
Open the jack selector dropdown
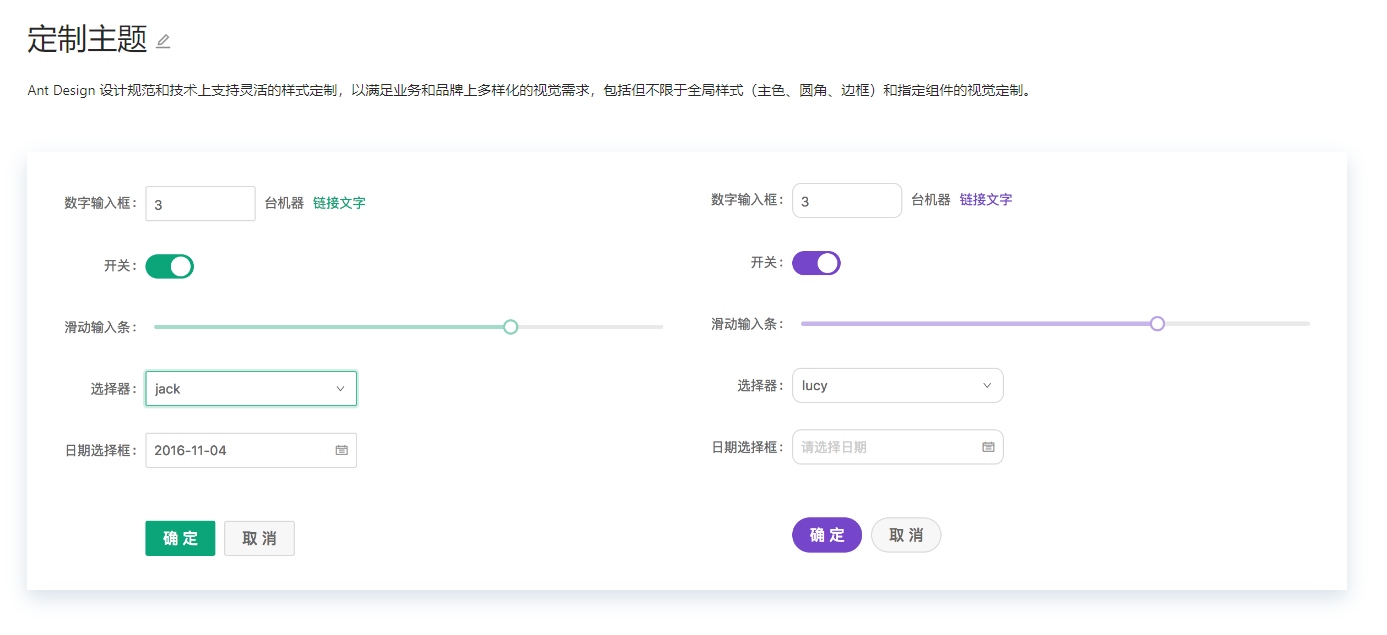240,389
